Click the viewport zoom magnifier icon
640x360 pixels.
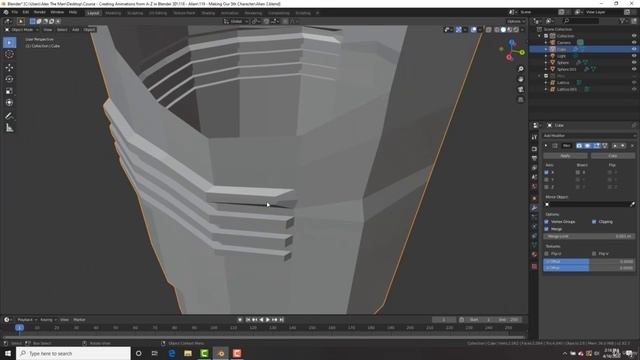[520, 69]
